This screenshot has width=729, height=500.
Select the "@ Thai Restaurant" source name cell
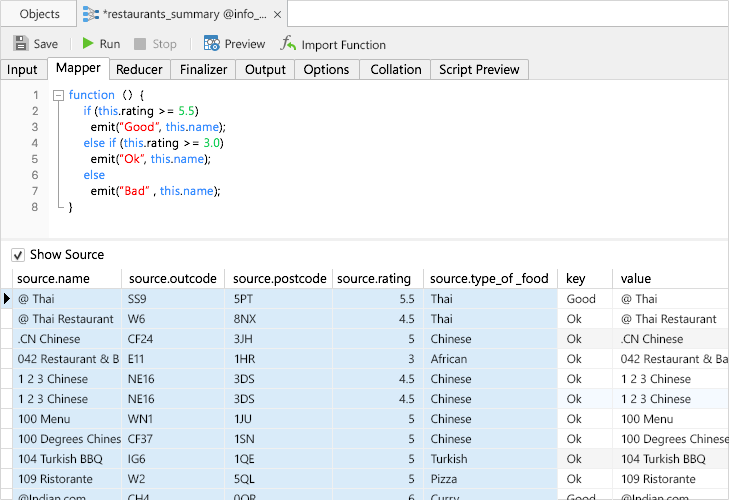pos(67,319)
